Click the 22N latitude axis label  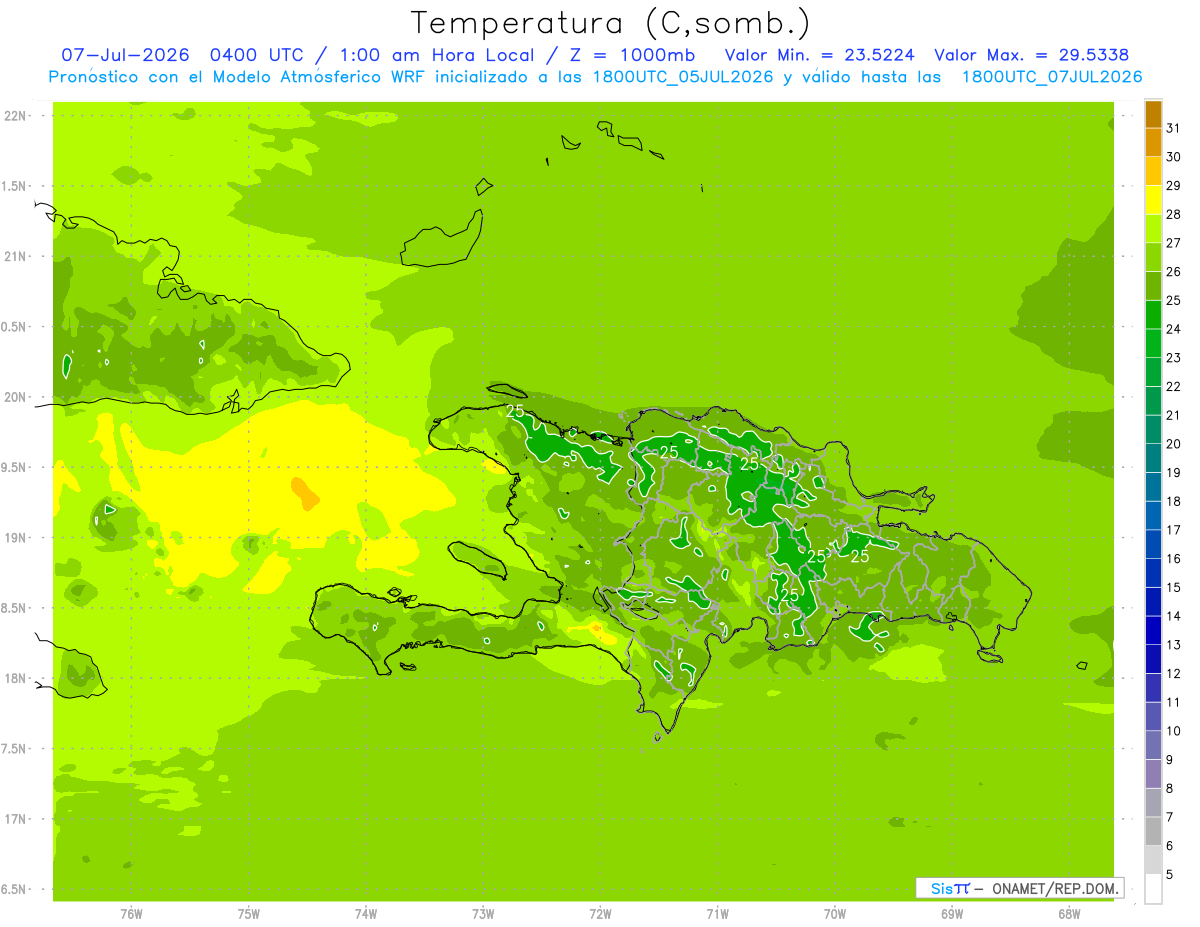14,116
